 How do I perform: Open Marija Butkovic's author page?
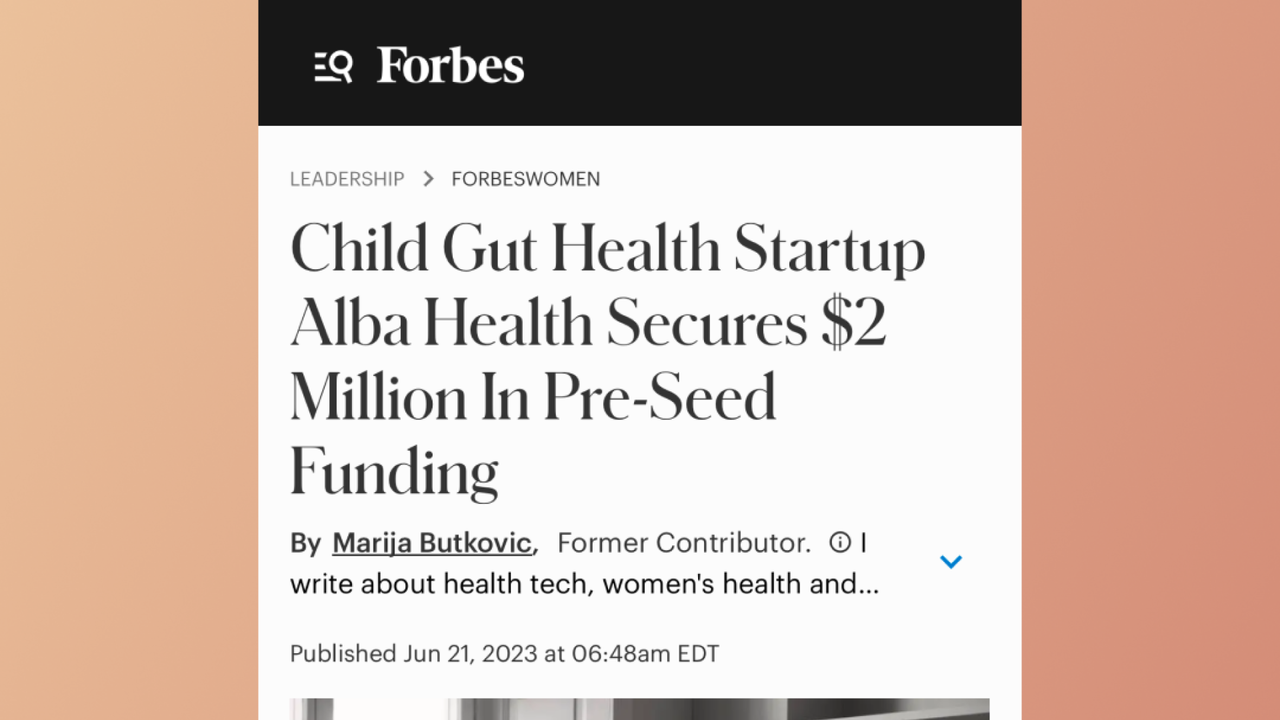(431, 543)
